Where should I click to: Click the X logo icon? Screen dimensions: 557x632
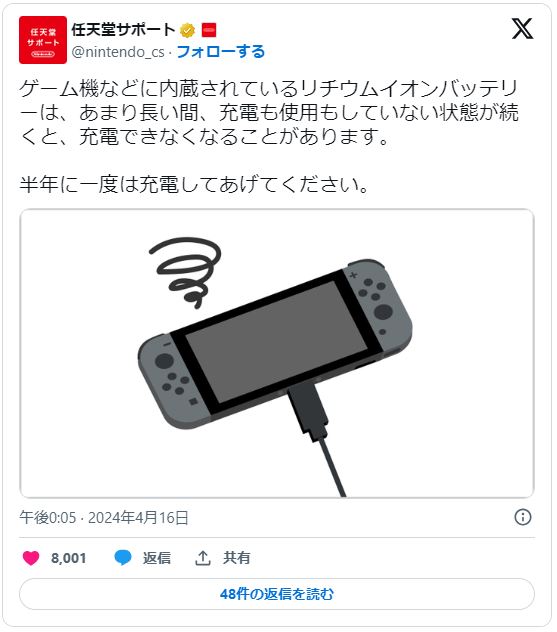point(522,29)
